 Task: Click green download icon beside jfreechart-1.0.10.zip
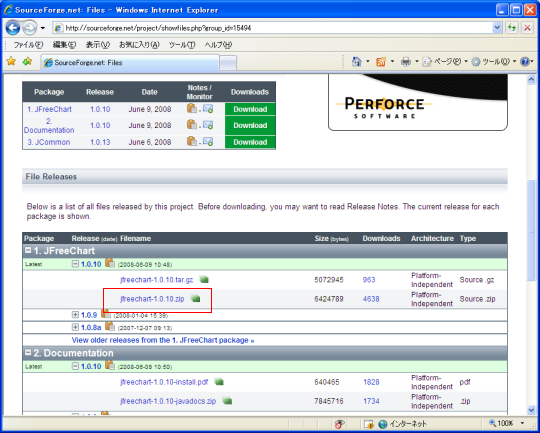(x=195, y=299)
